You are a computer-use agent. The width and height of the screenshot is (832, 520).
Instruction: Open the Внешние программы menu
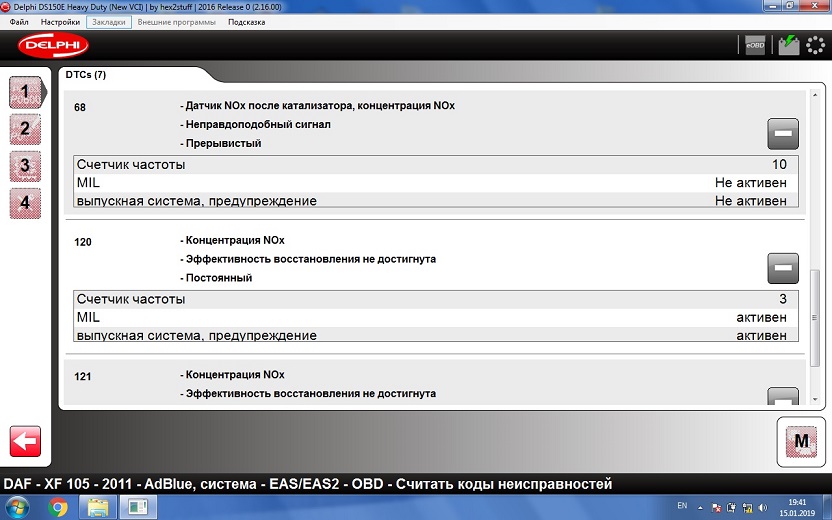click(x=177, y=22)
